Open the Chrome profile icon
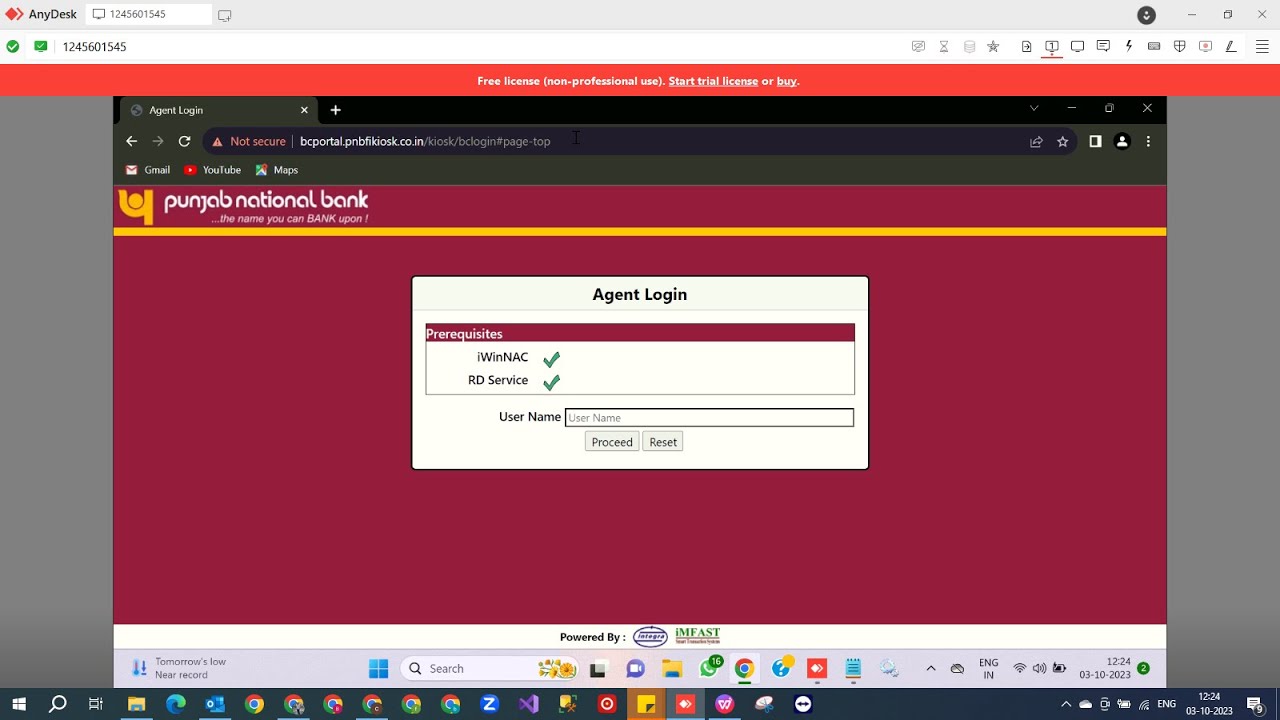Image resolution: width=1280 pixels, height=720 pixels. [1122, 142]
